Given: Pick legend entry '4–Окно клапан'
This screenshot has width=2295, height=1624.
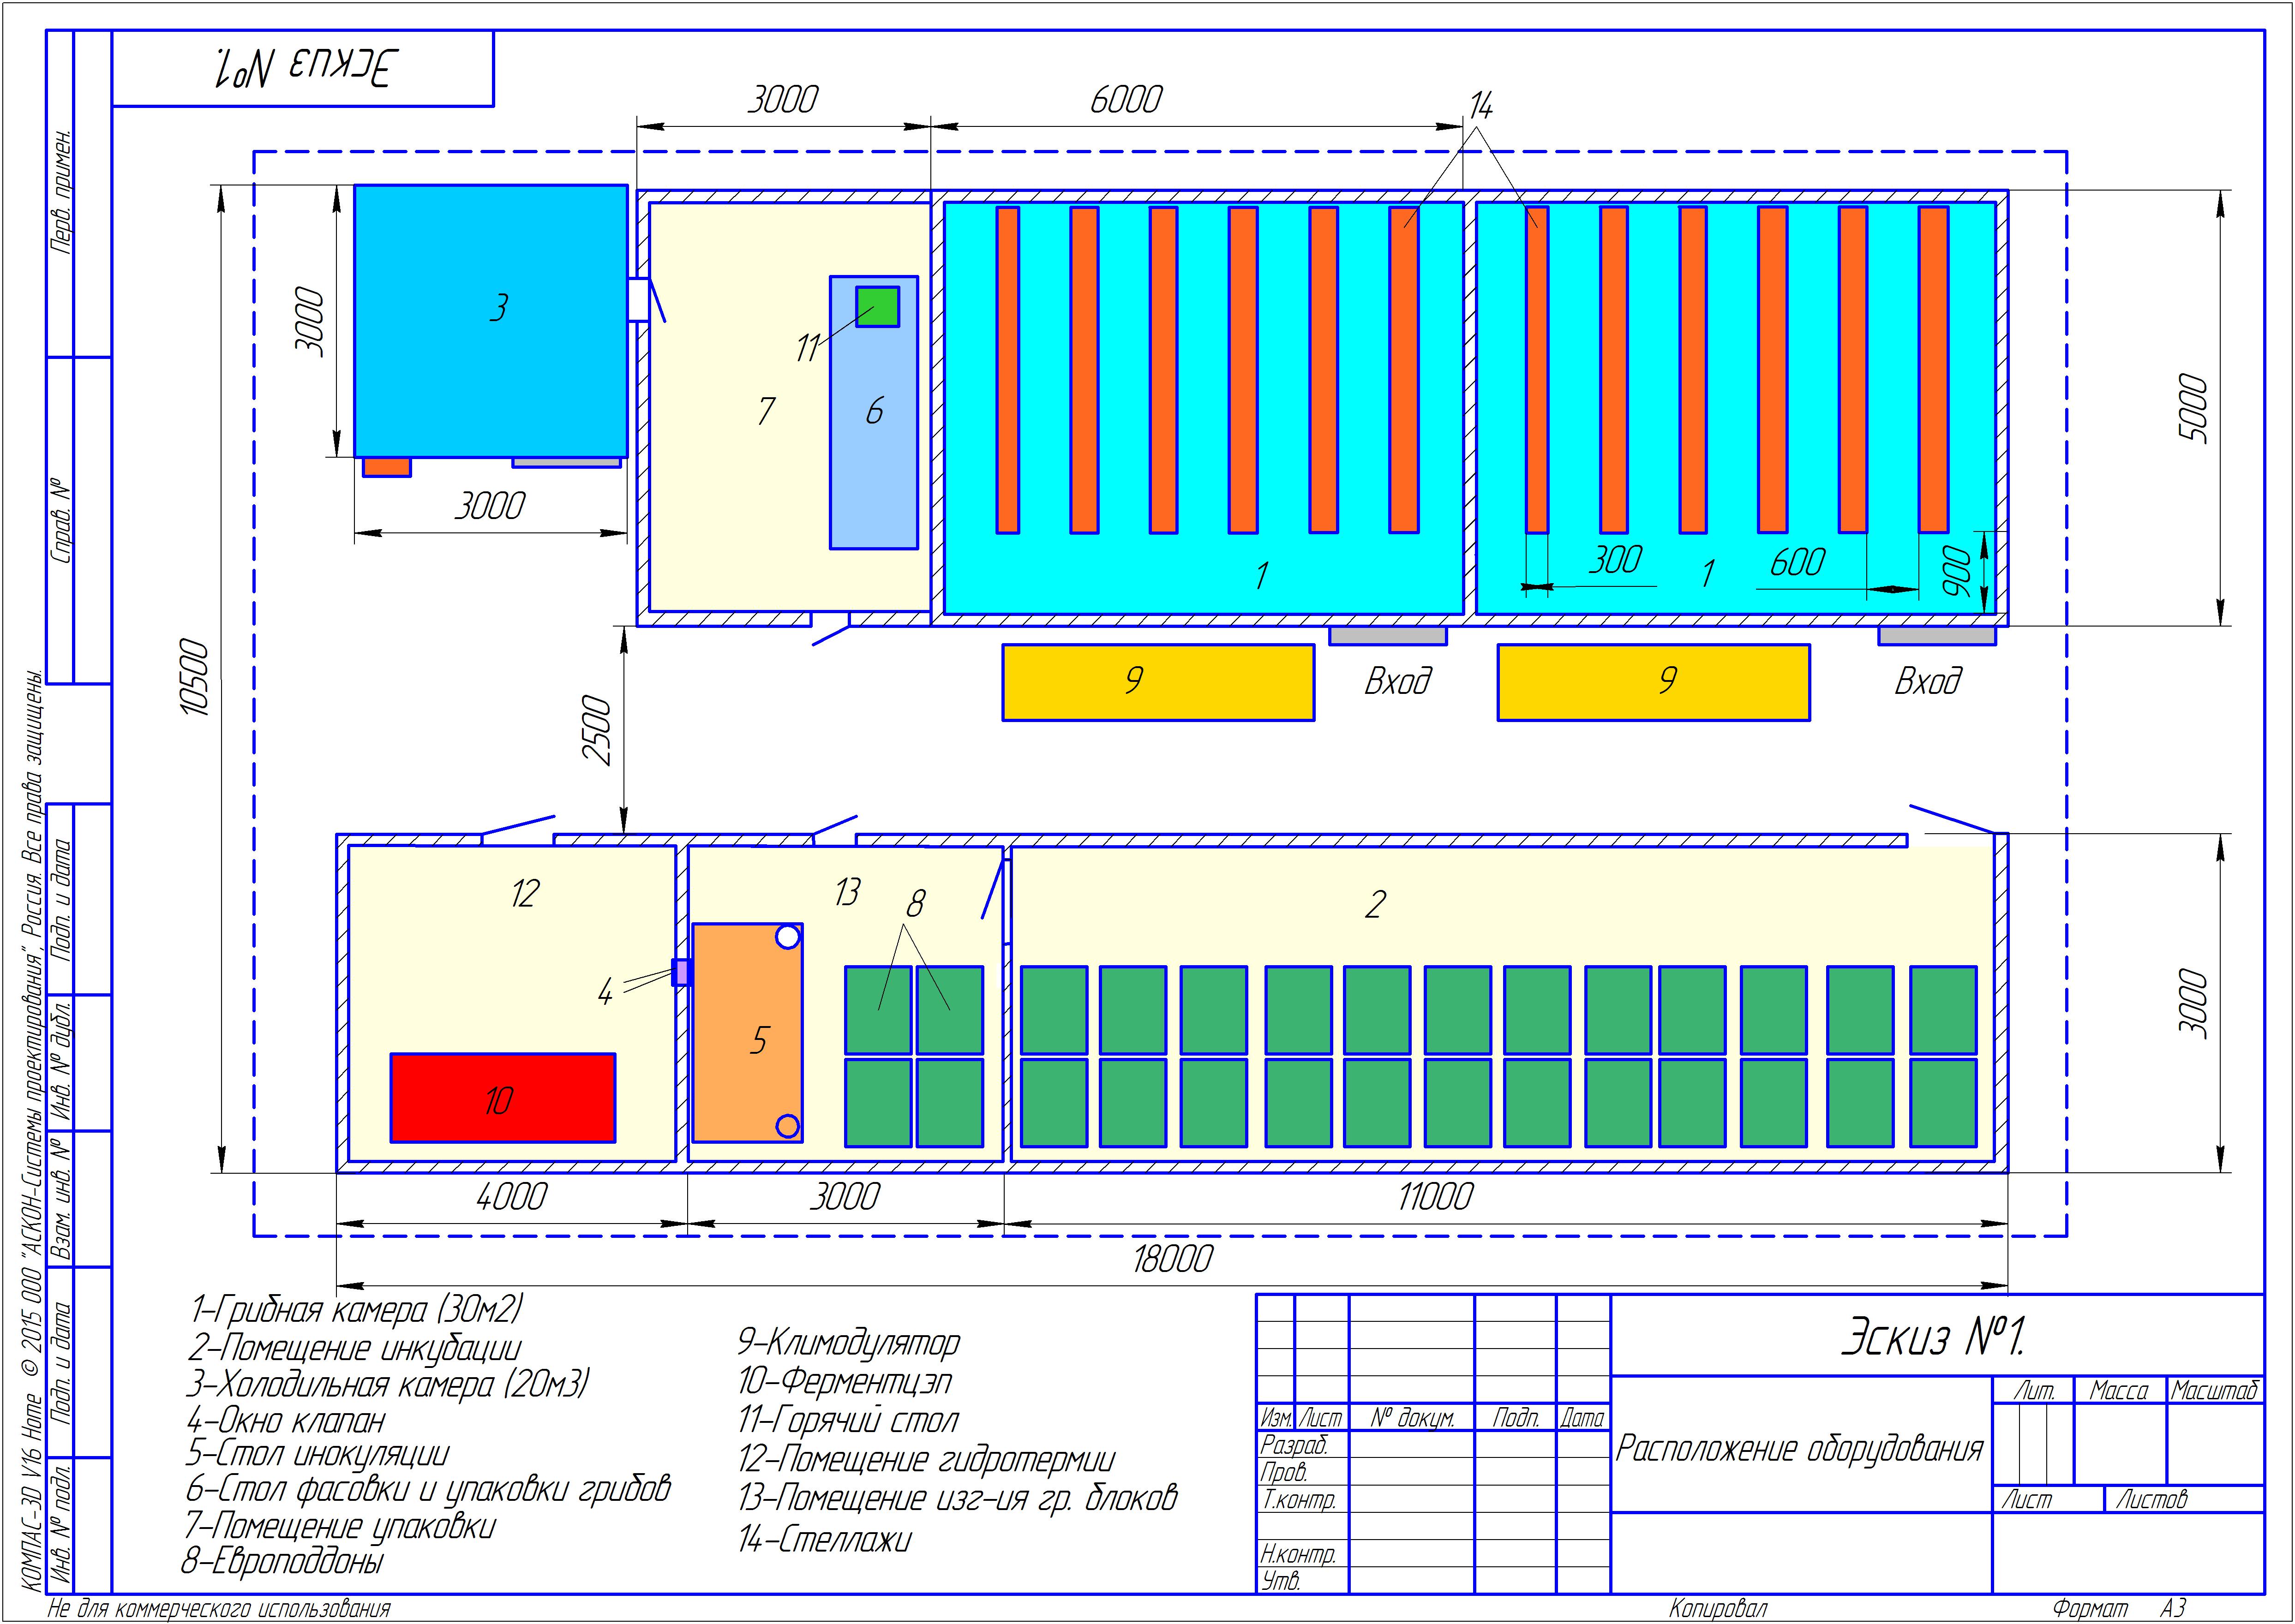Looking at the screenshot, I should click(x=285, y=1420).
